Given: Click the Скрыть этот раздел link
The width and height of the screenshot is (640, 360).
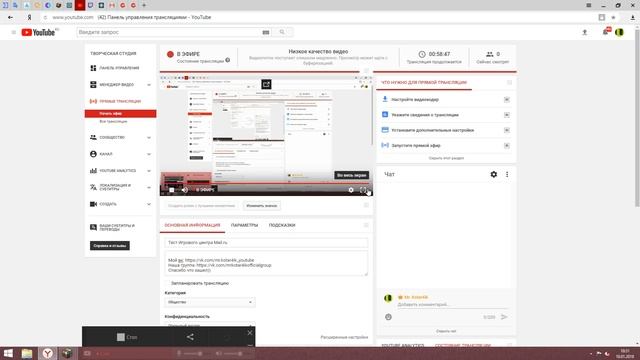Looking at the screenshot, I should pyautogui.click(x=446, y=158).
